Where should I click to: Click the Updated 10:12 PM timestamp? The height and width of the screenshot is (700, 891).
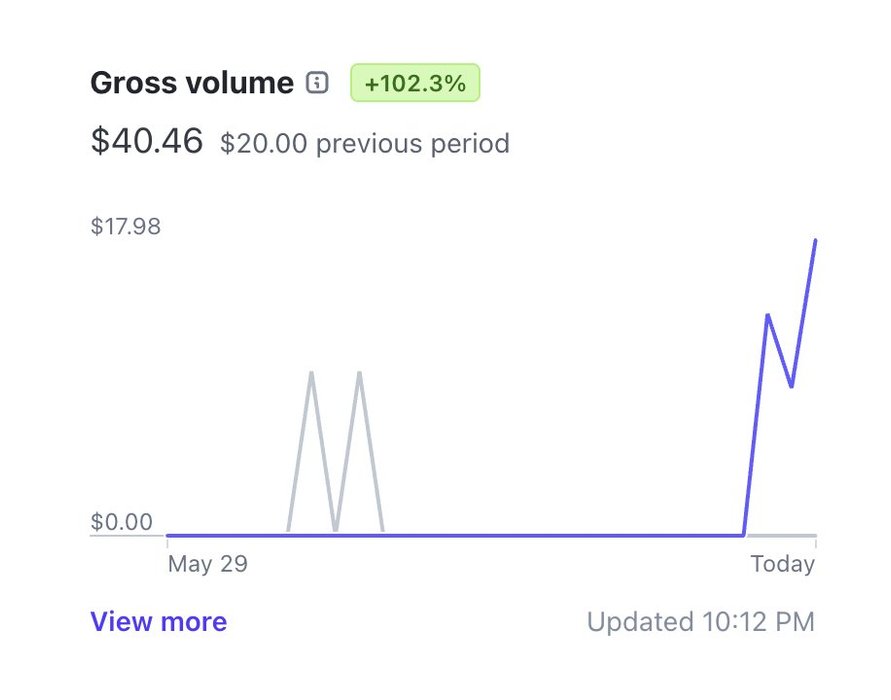701,622
